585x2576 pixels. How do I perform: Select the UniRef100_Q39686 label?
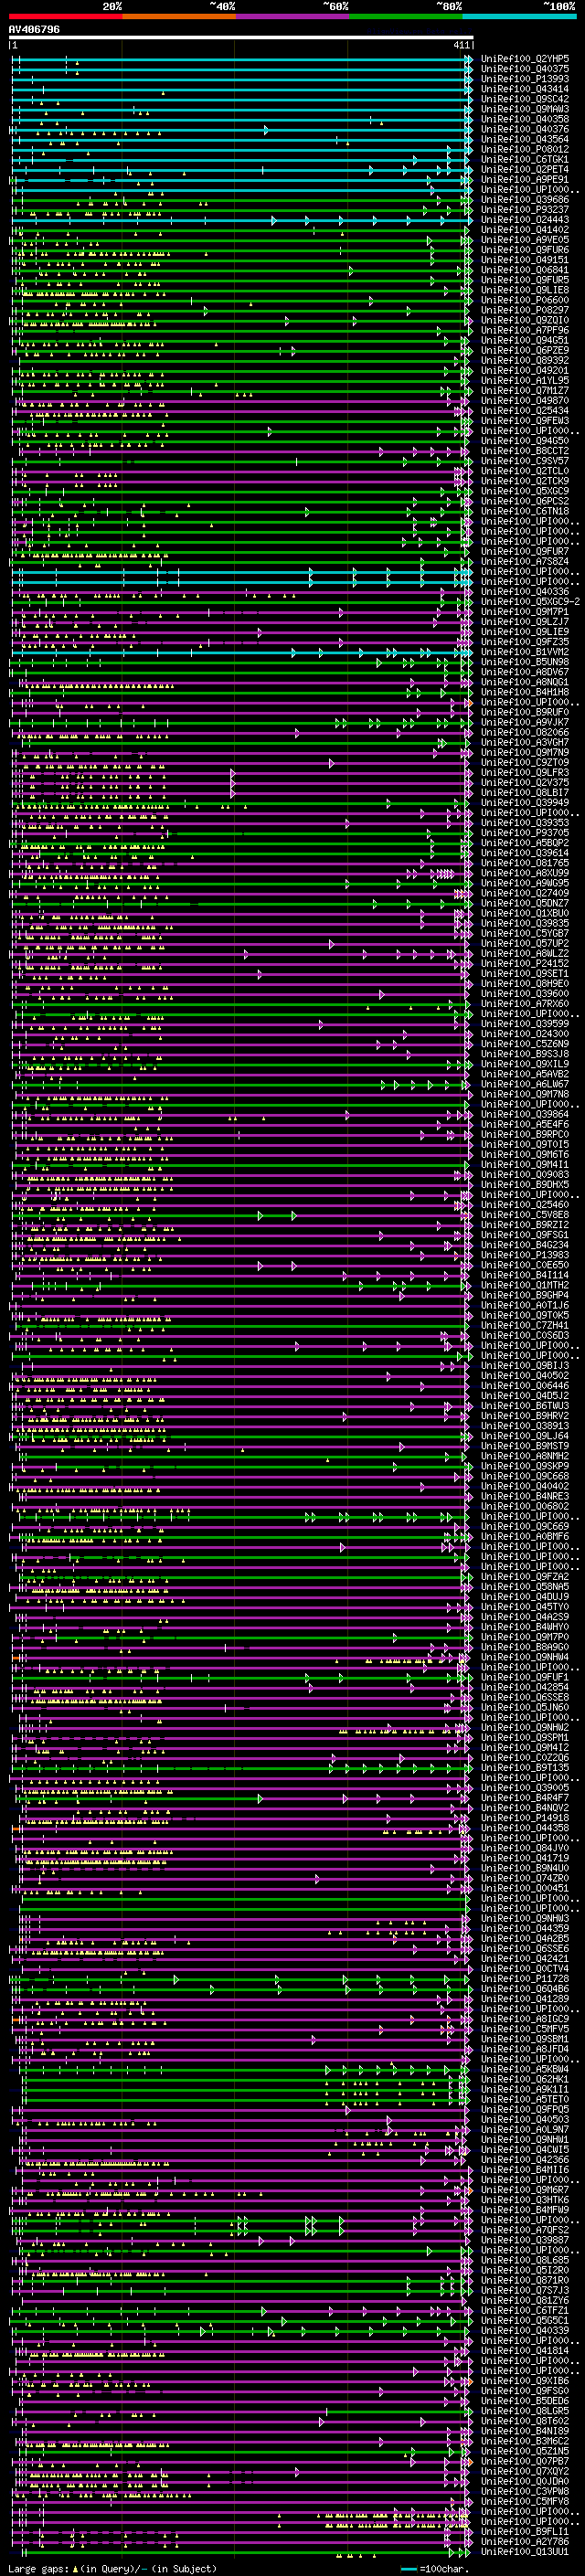coord(524,200)
